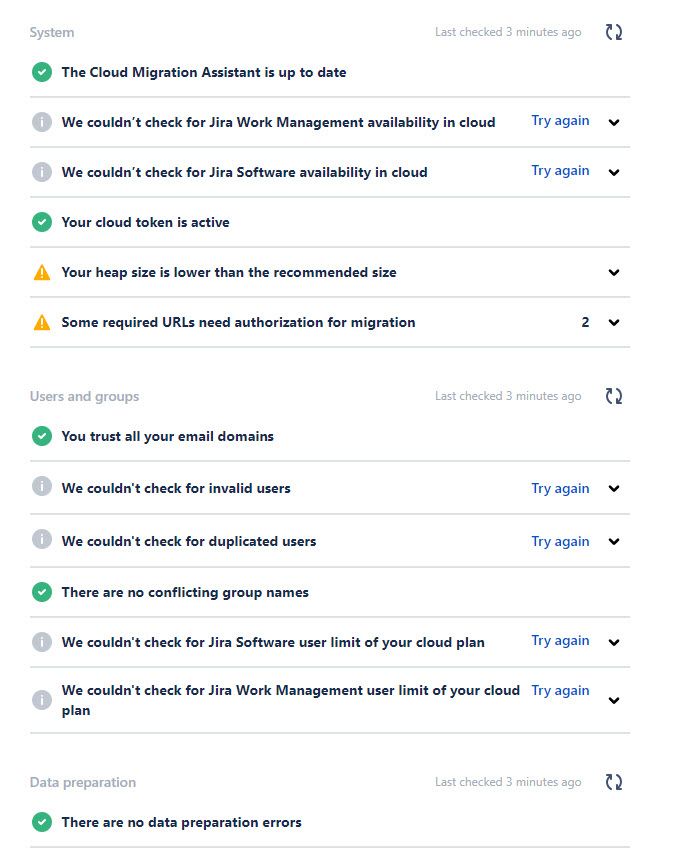The image size is (678, 861).
Task: Click the info icon for invalid users
Action: point(42,487)
